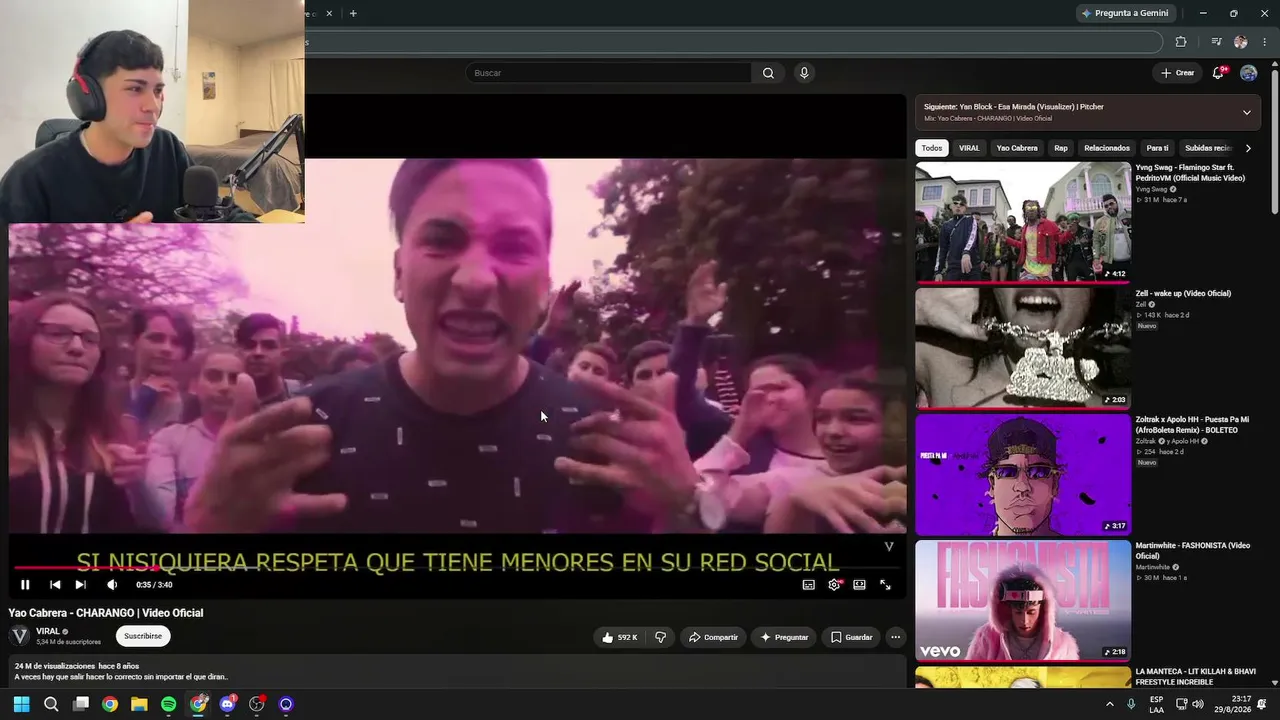Select the Yao Cabrera filter chip
The width and height of the screenshot is (1280, 720).
[x=1017, y=148]
